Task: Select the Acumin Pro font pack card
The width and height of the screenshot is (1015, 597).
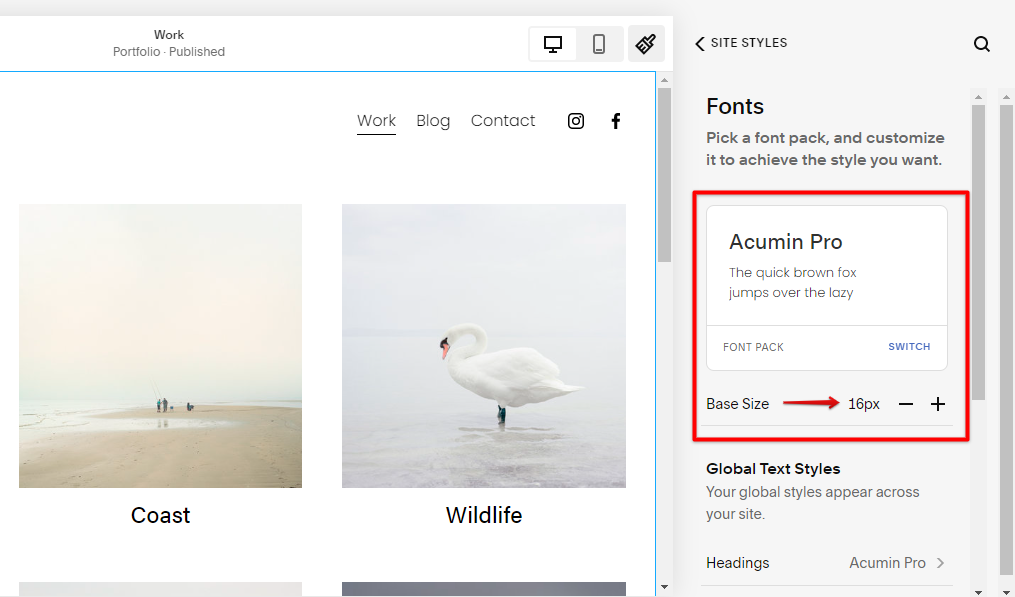Action: [x=826, y=266]
